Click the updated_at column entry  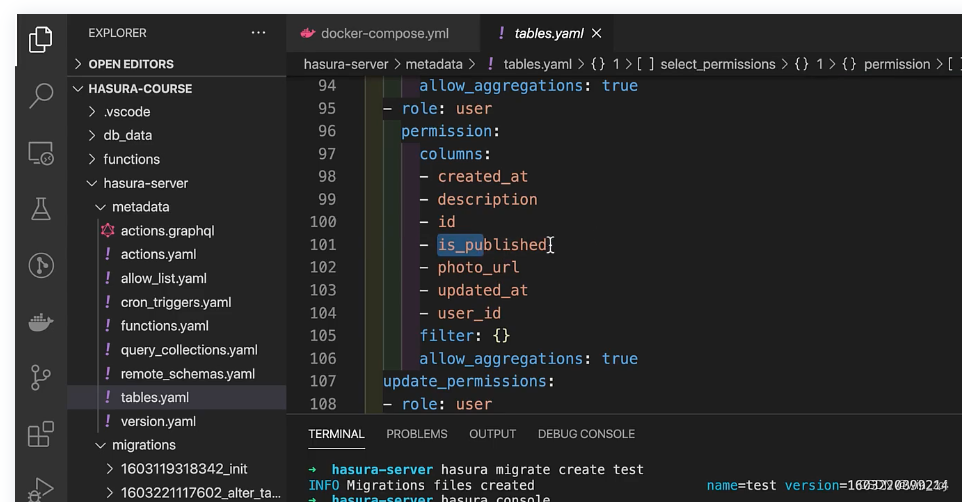(x=482, y=290)
